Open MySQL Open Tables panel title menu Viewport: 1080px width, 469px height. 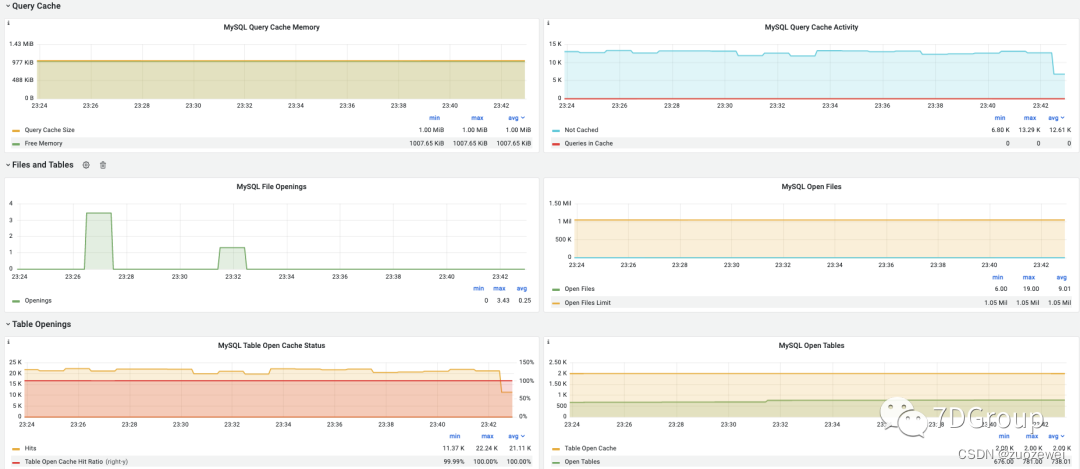[811, 346]
